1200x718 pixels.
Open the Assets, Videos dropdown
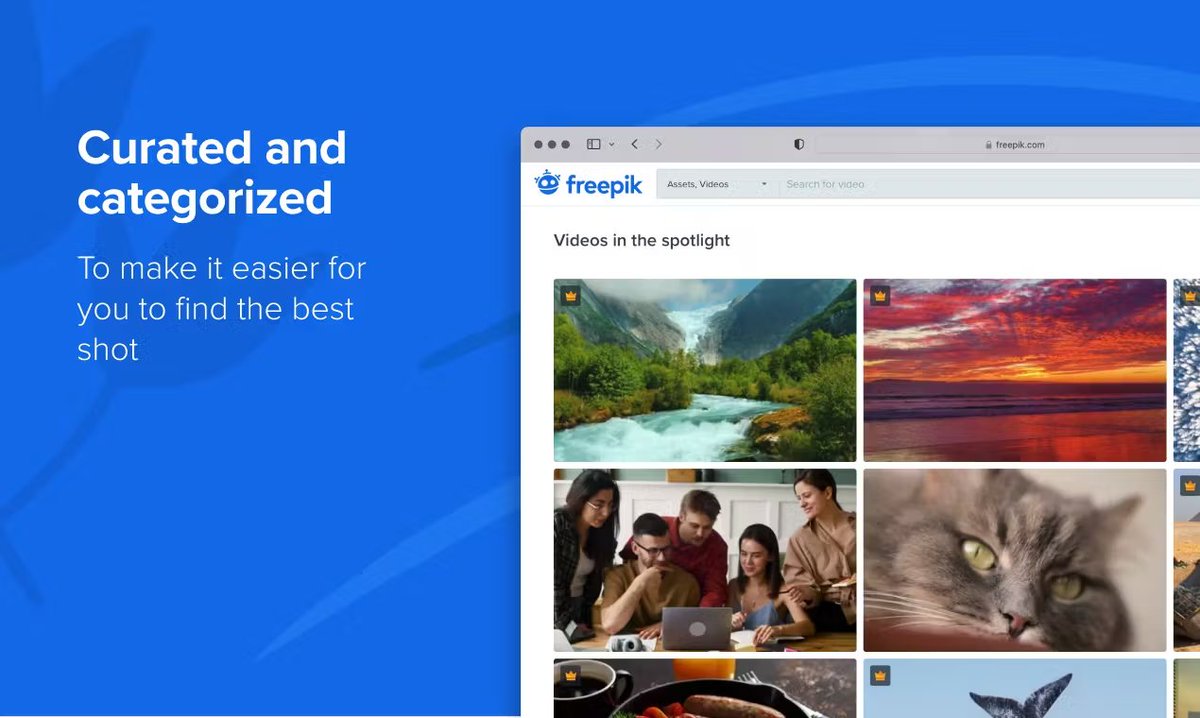click(x=717, y=184)
